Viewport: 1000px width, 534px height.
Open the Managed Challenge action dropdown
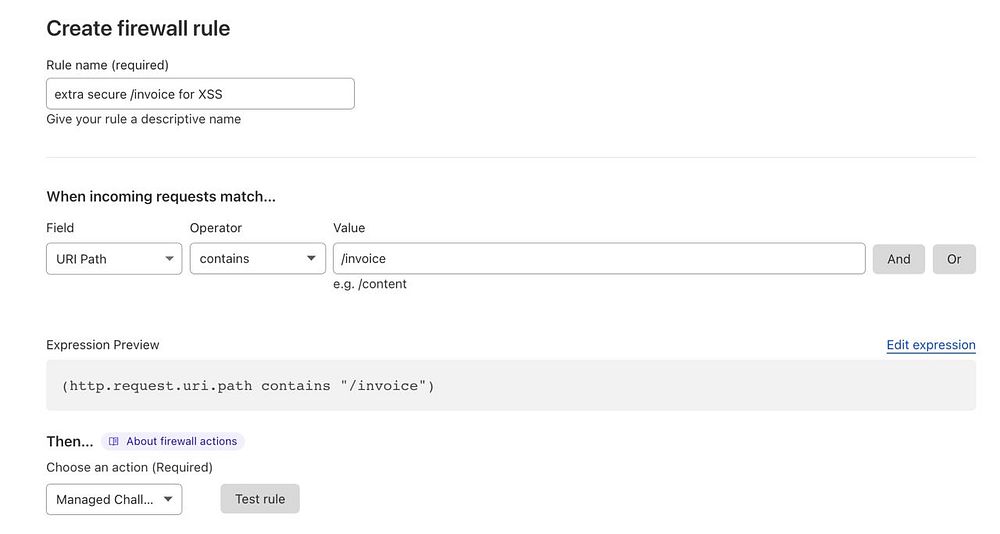click(x=114, y=499)
